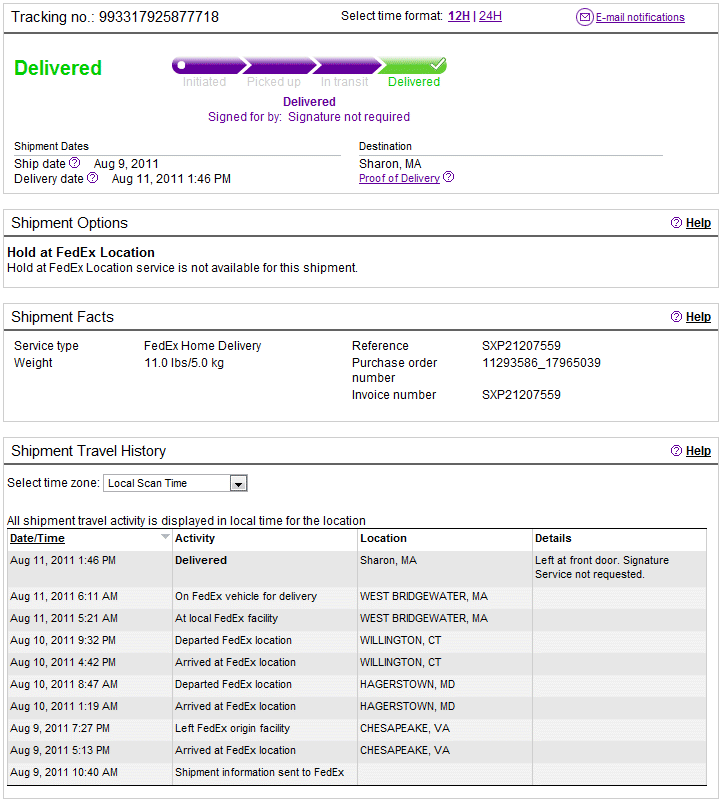Image resolution: width=722 pixels, height=803 pixels.
Task: Open the time zone dropdown arrow
Action: tap(238, 483)
